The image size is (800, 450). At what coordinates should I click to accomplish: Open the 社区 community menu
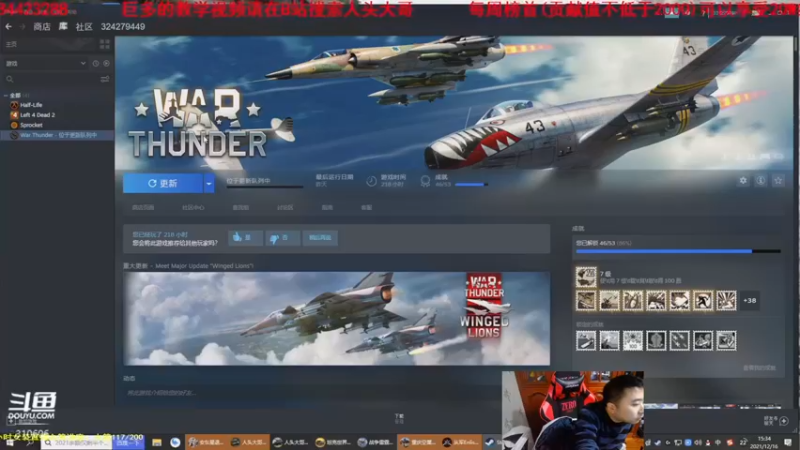84,27
